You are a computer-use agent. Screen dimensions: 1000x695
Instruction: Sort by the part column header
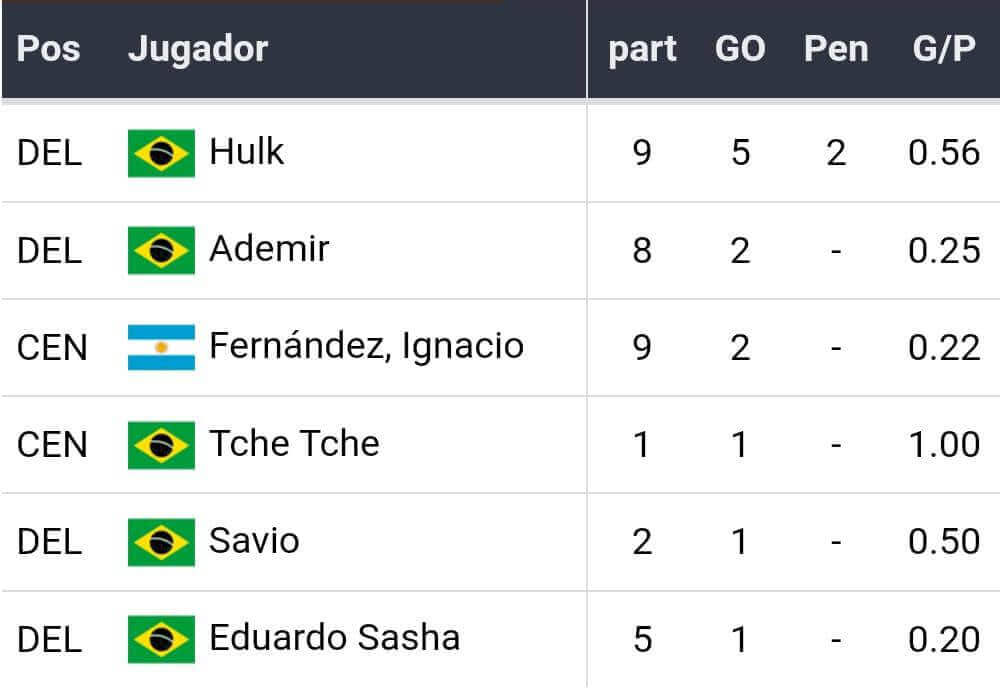(x=642, y=49)
